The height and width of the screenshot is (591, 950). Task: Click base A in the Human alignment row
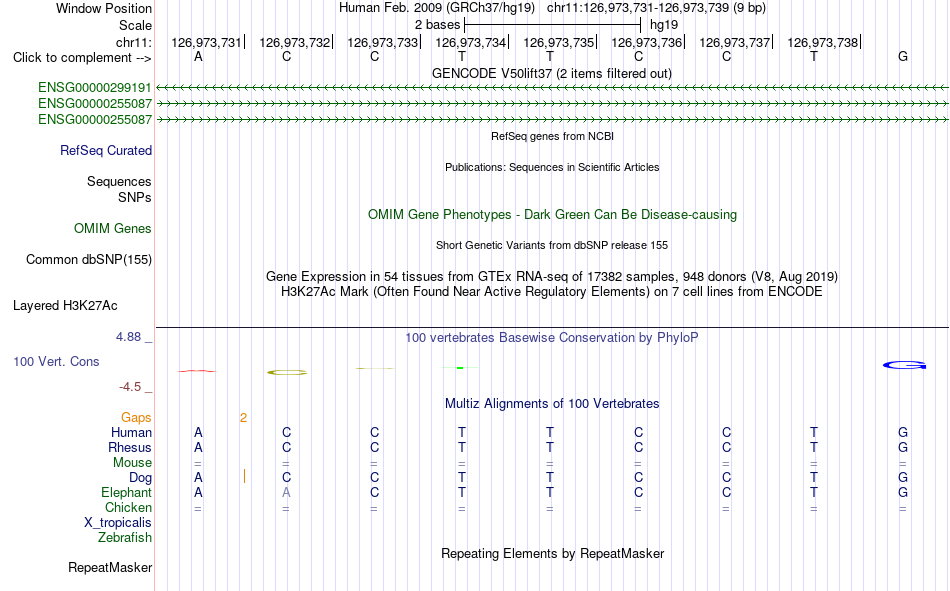(x=198, y=433)
